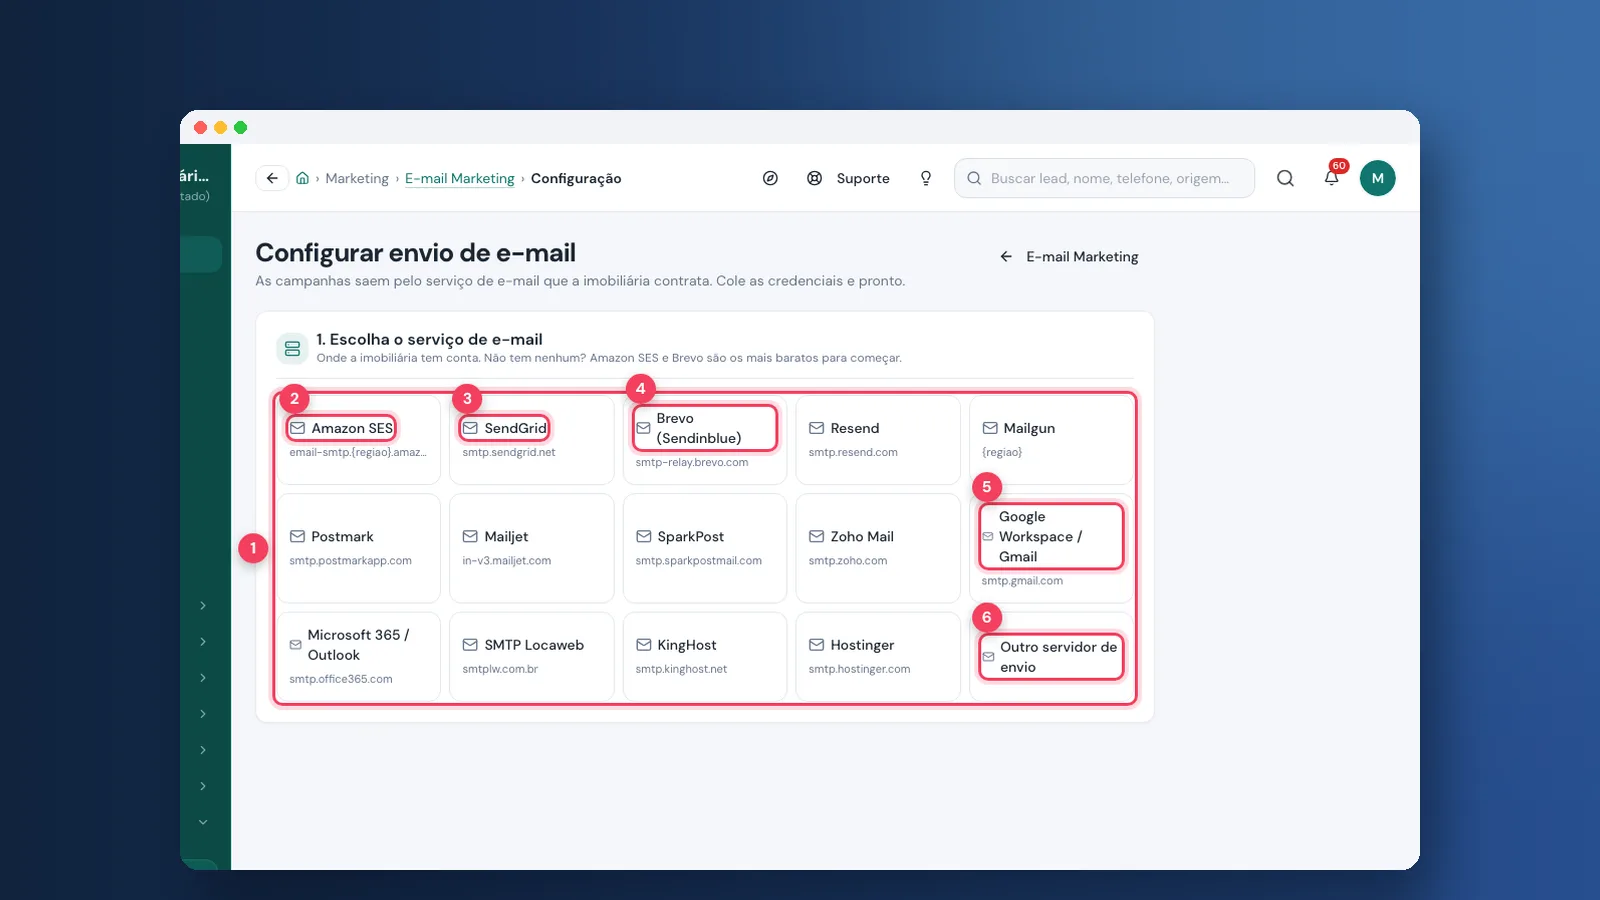This screenshot has height=900, width=1600.
Task: Choose SendGrid as email service
Action: coord(531,440)
